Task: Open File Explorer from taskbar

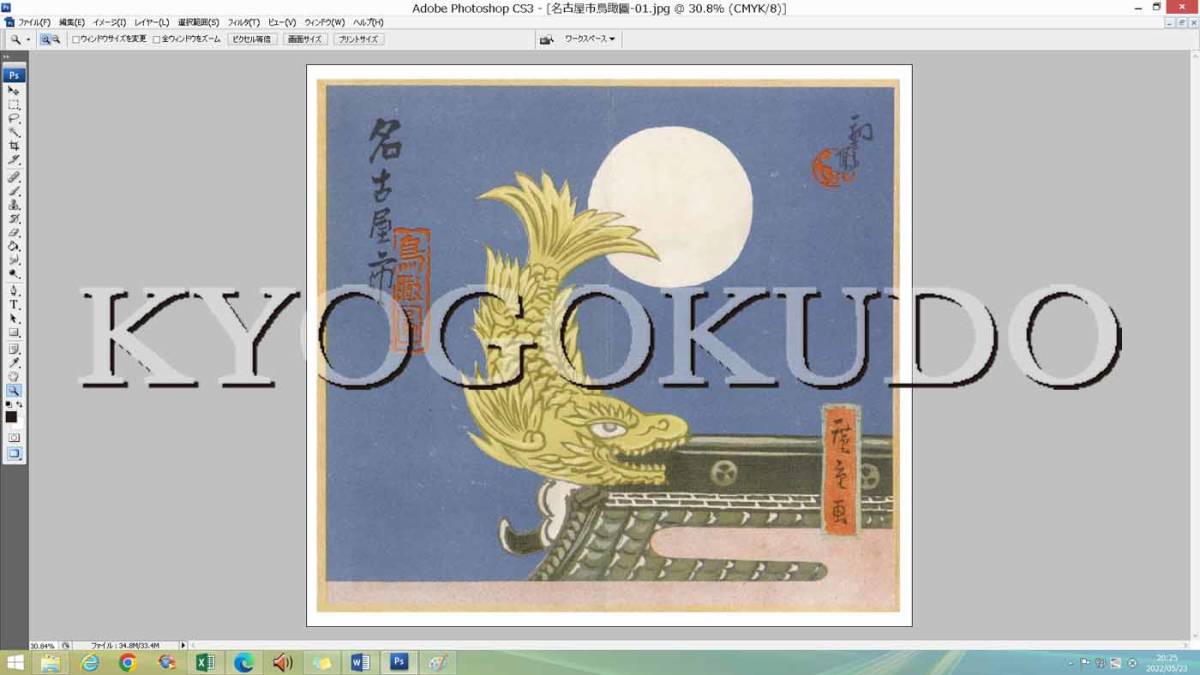Action: pos(51,662)
